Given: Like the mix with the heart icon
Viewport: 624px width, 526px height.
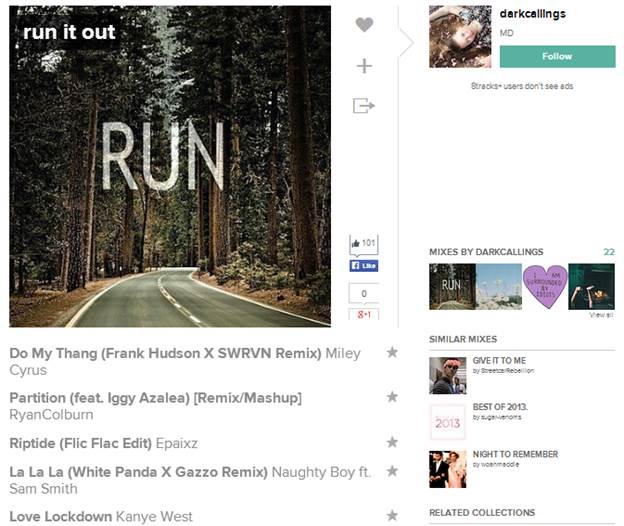Looking at the screenshot, I should [x=364, y=25].
